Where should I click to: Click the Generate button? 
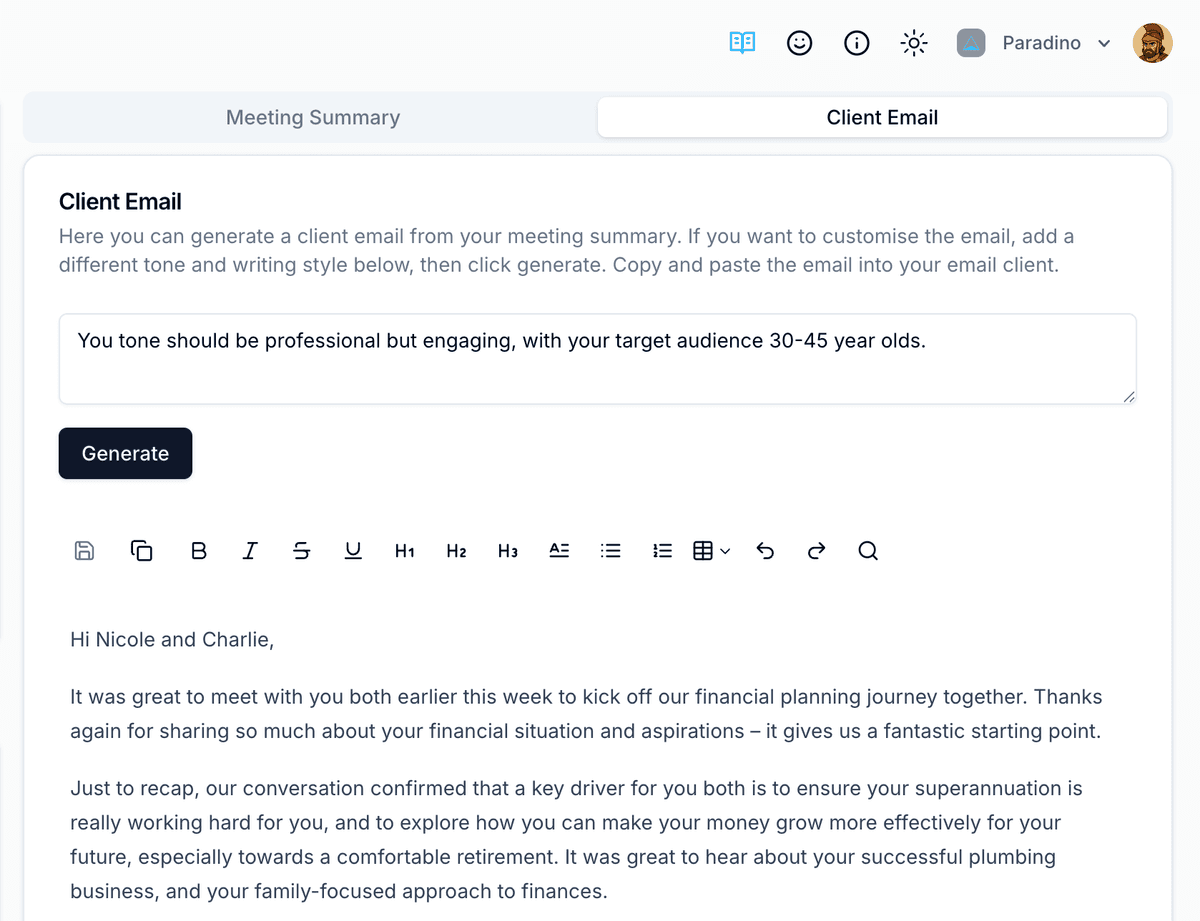tap(125, 453)
